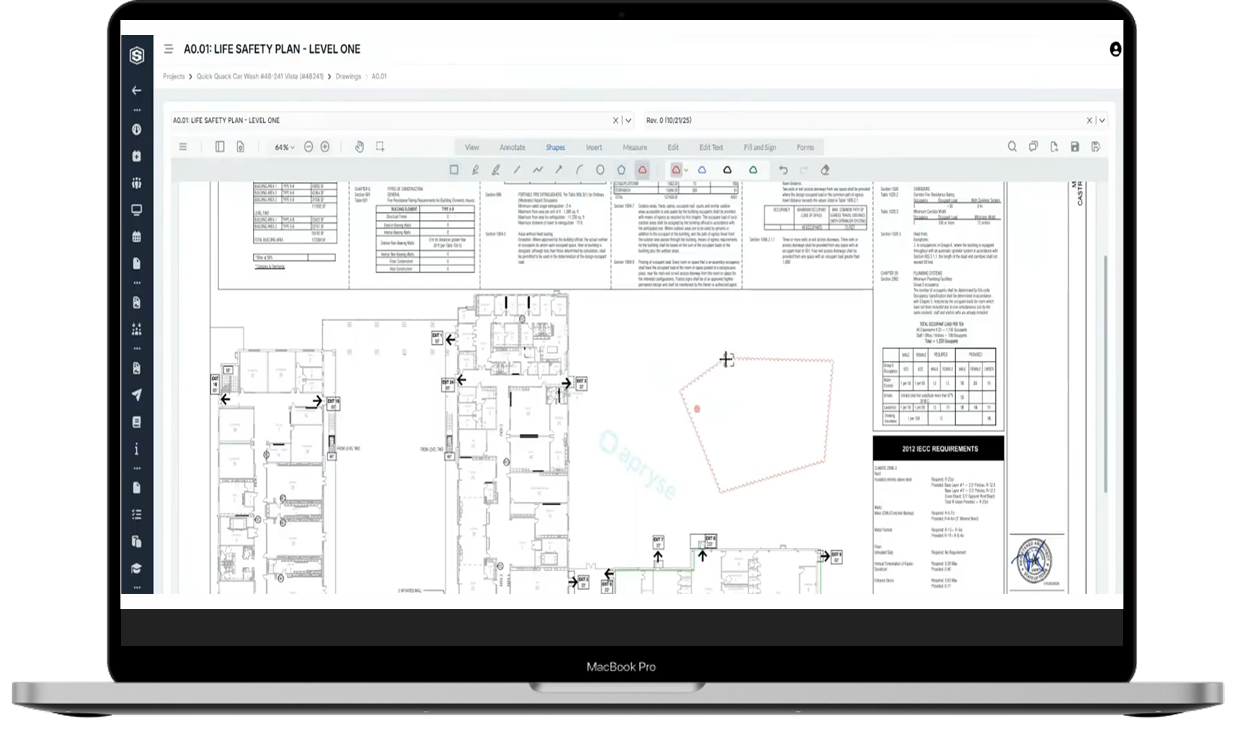
Task: Switch to the View tab
Action: pos(472,147)
